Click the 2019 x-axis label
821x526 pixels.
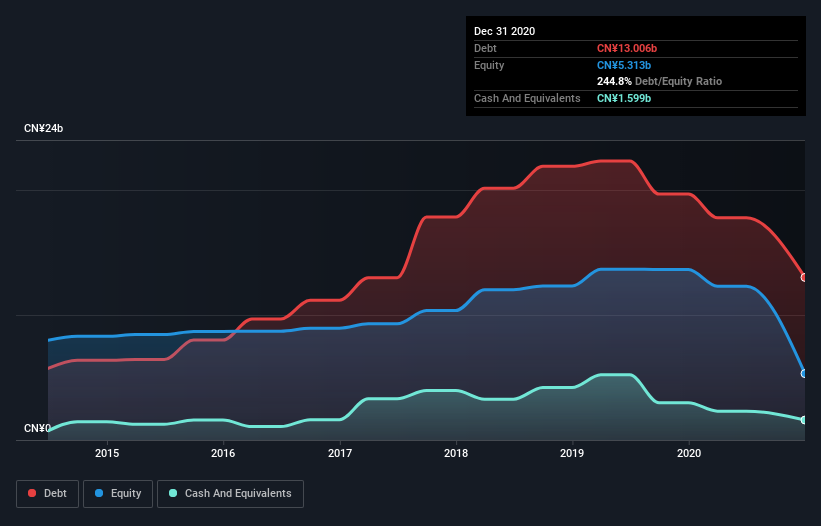[572, 453]
